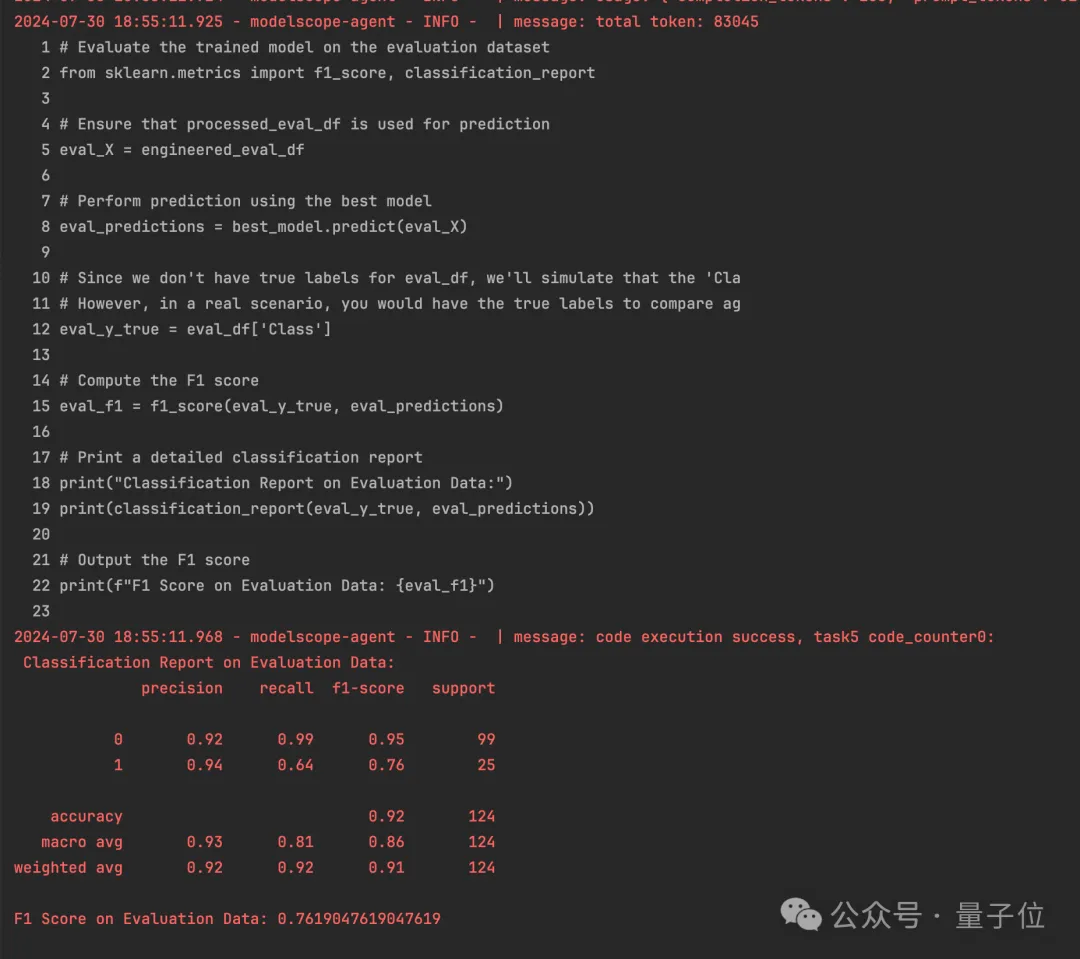Click the 'support' column header
The height and width of the screenshot is (959, 1080).
pyautogui.click(x=463, y=688)
